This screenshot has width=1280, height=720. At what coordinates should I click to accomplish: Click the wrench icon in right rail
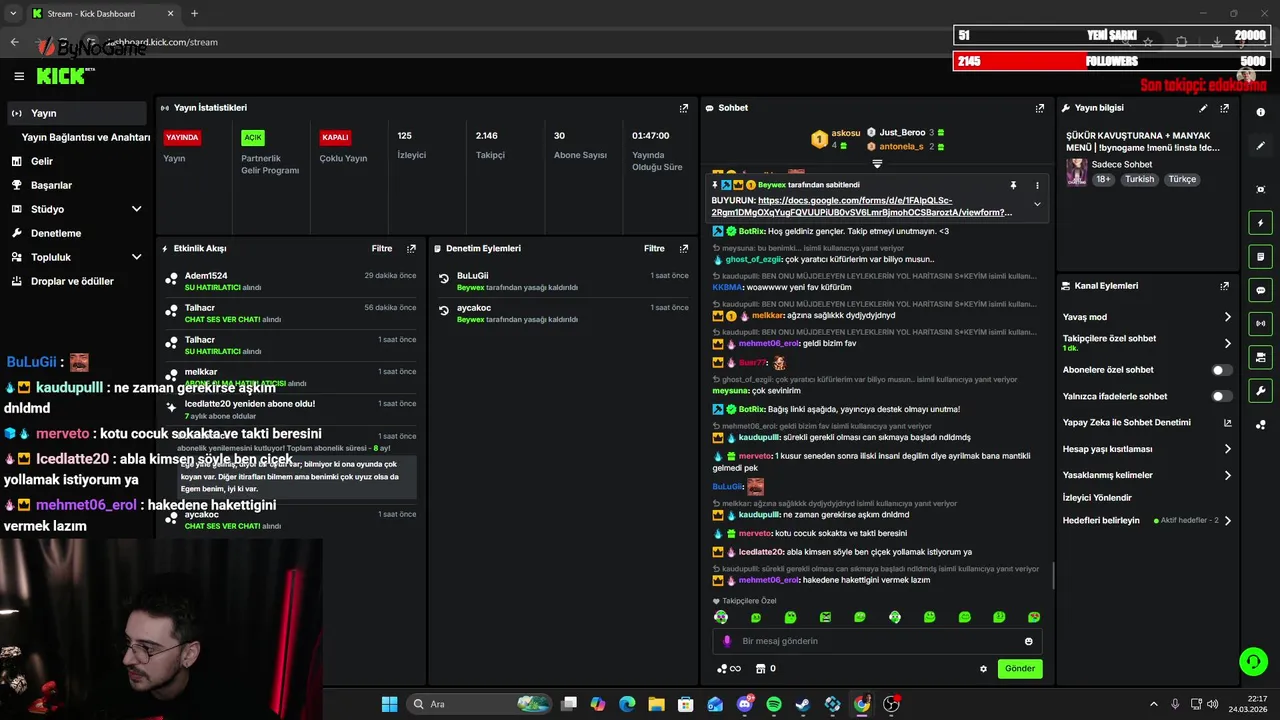[x=1261, y=391]
